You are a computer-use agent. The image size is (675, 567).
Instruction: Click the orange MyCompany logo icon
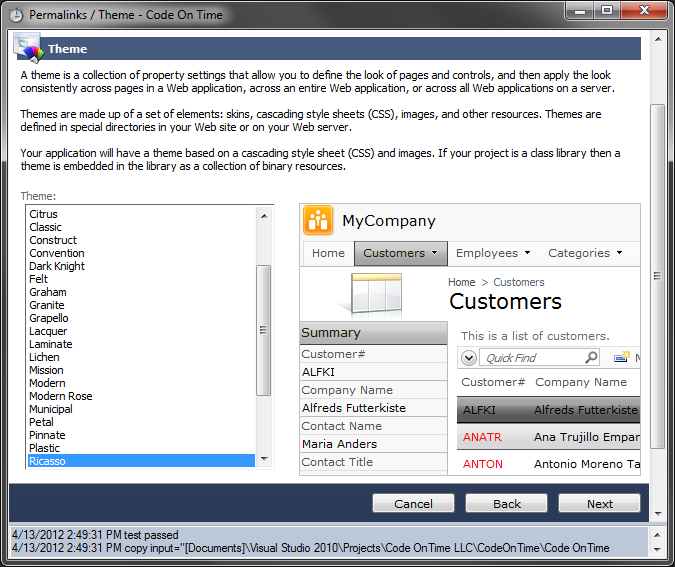click(x=318, y=220)
